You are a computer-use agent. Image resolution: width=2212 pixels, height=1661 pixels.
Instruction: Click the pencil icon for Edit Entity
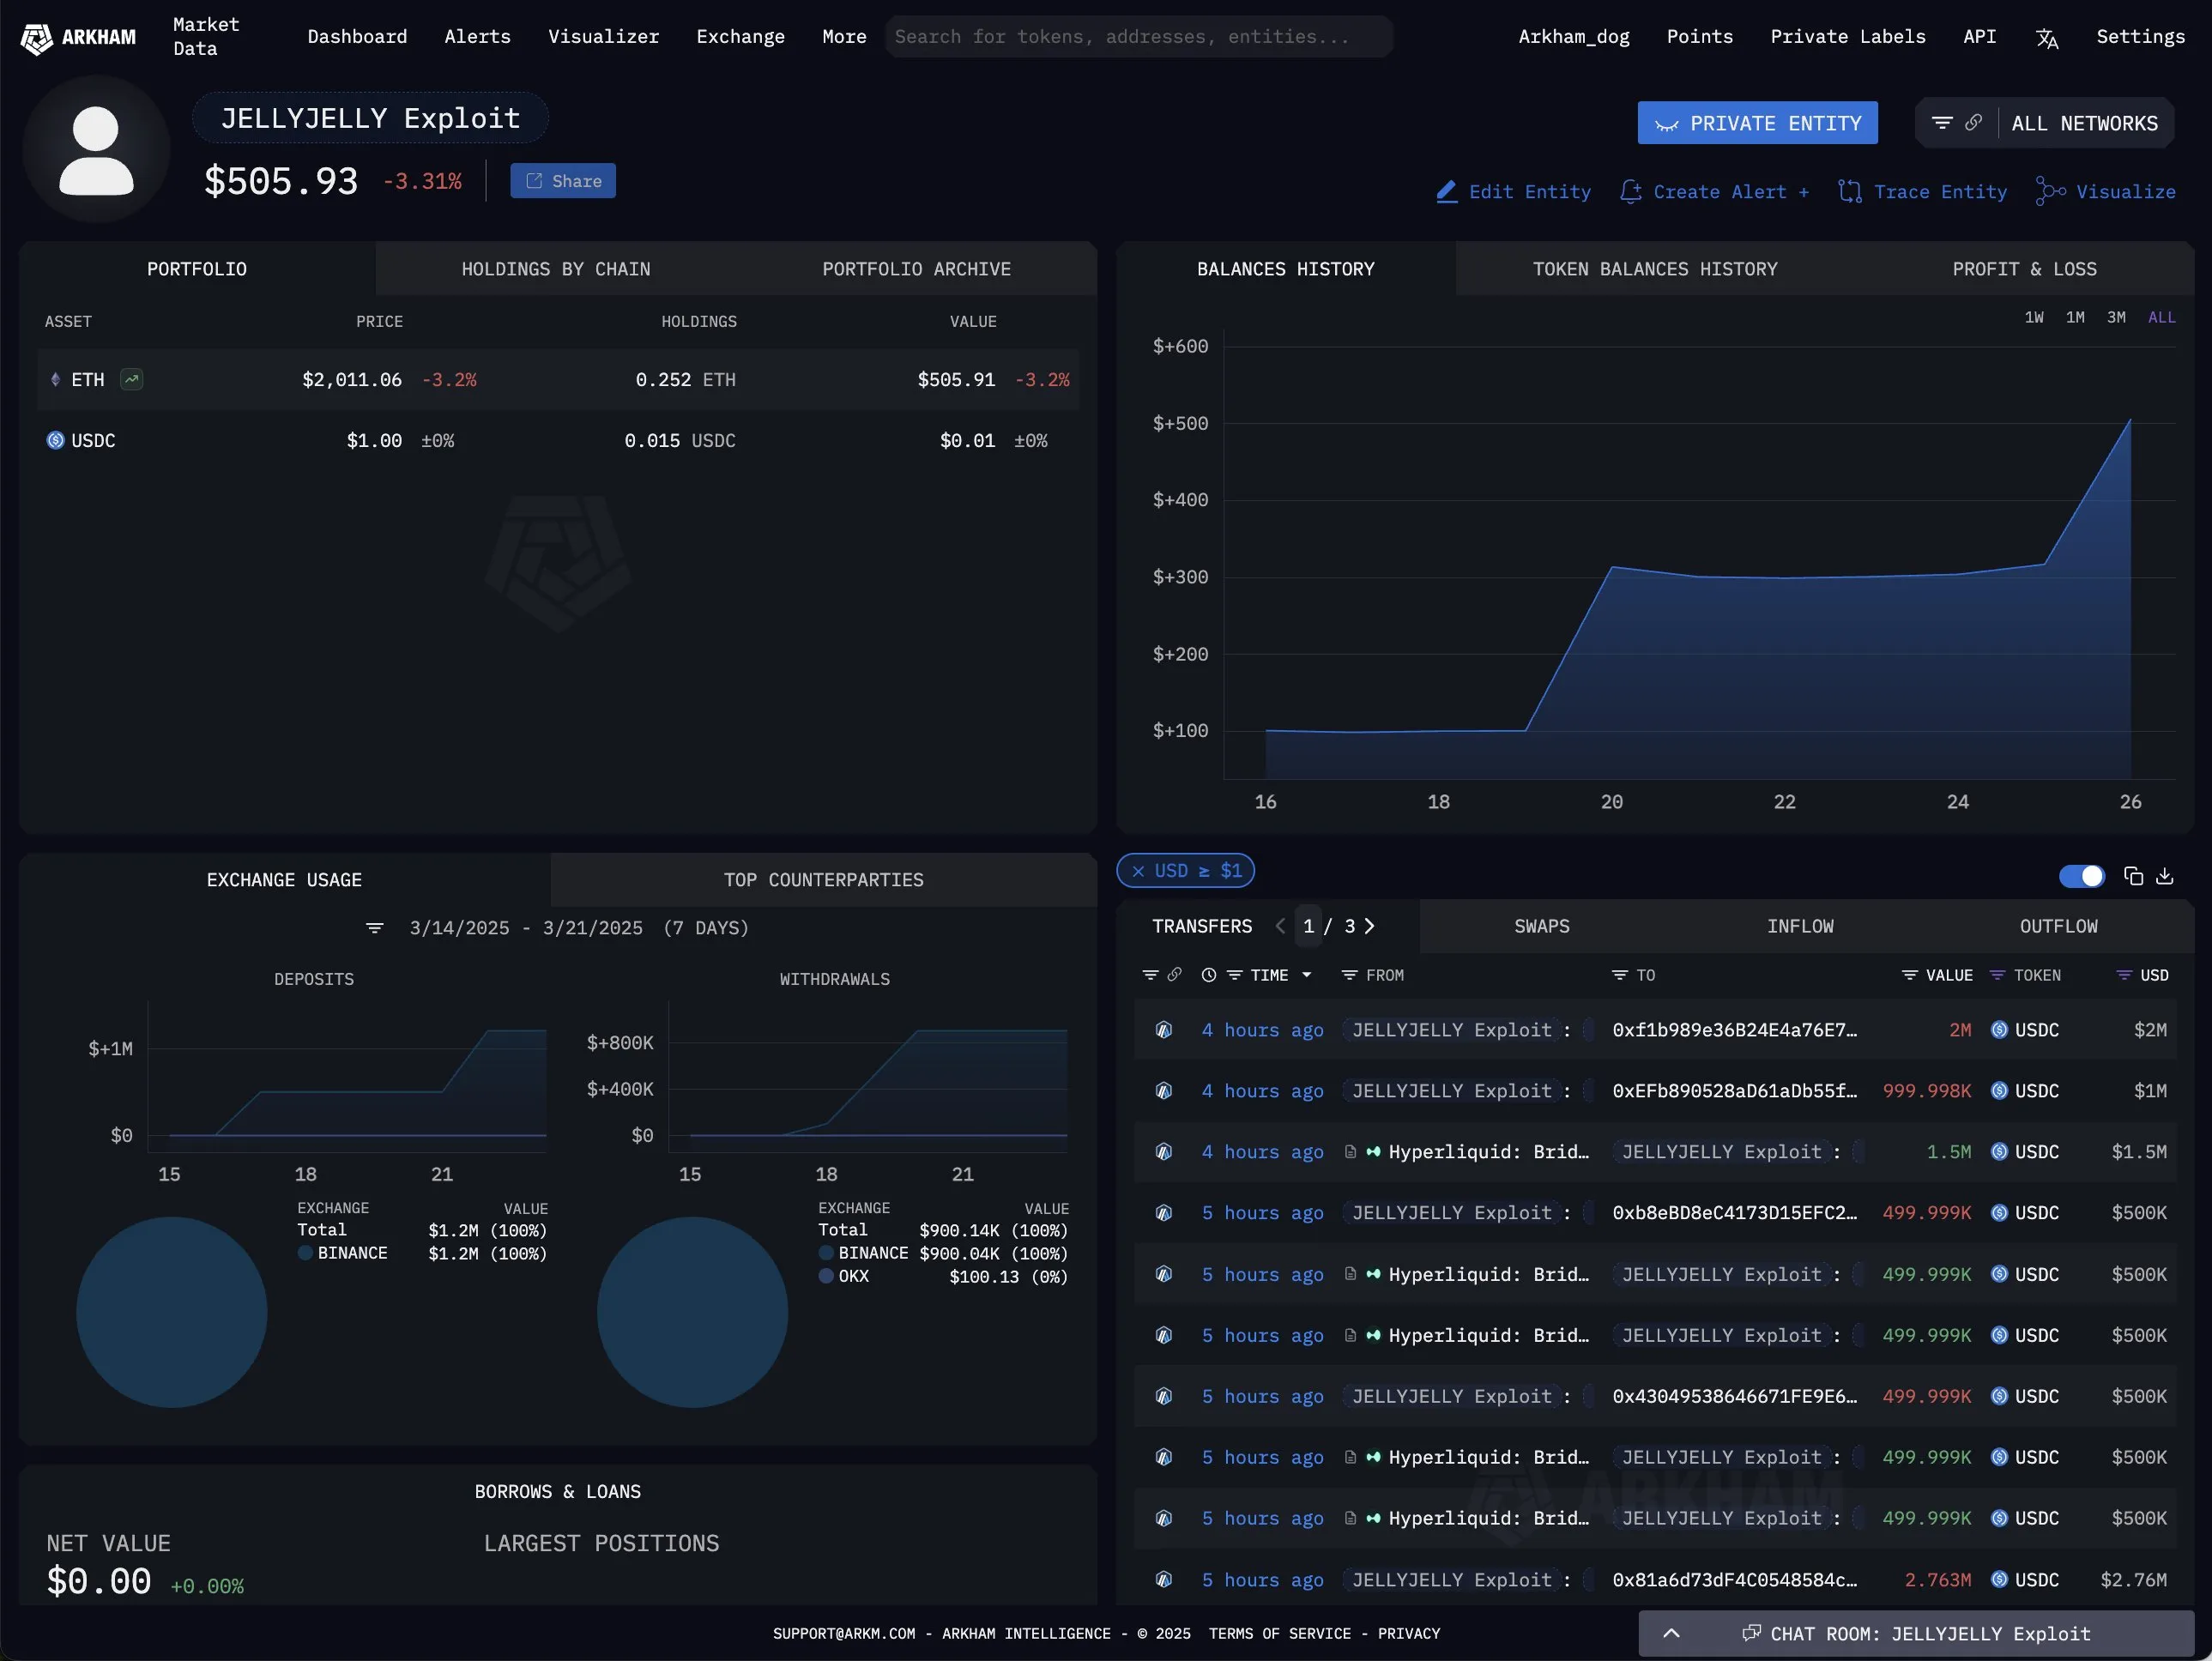1446,192
